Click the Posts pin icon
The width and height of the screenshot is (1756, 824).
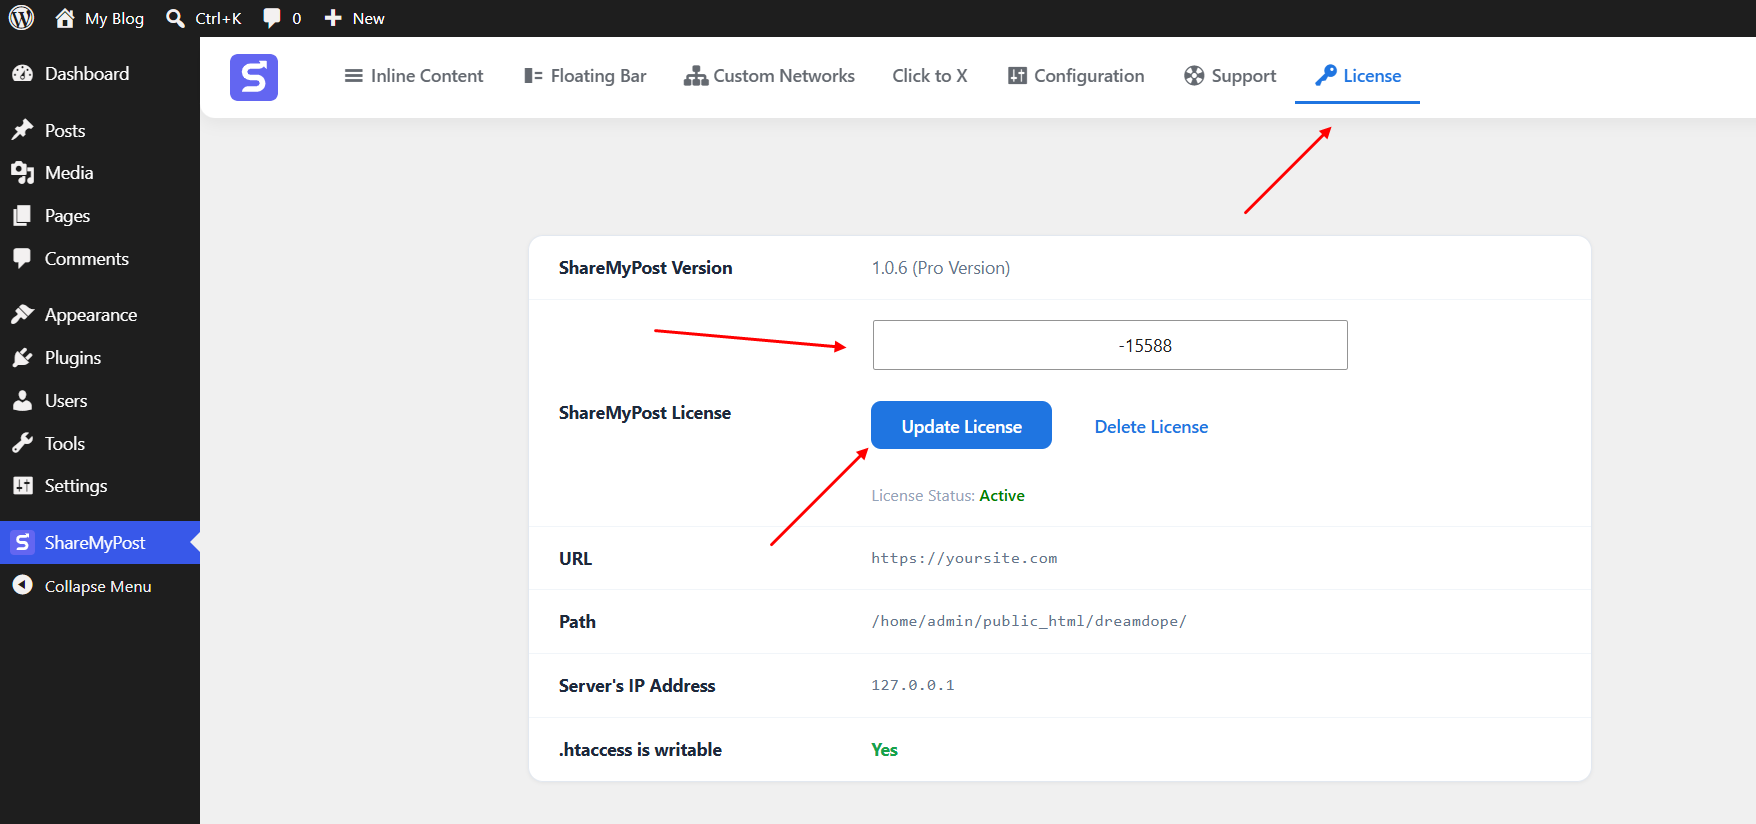(22, 130)
